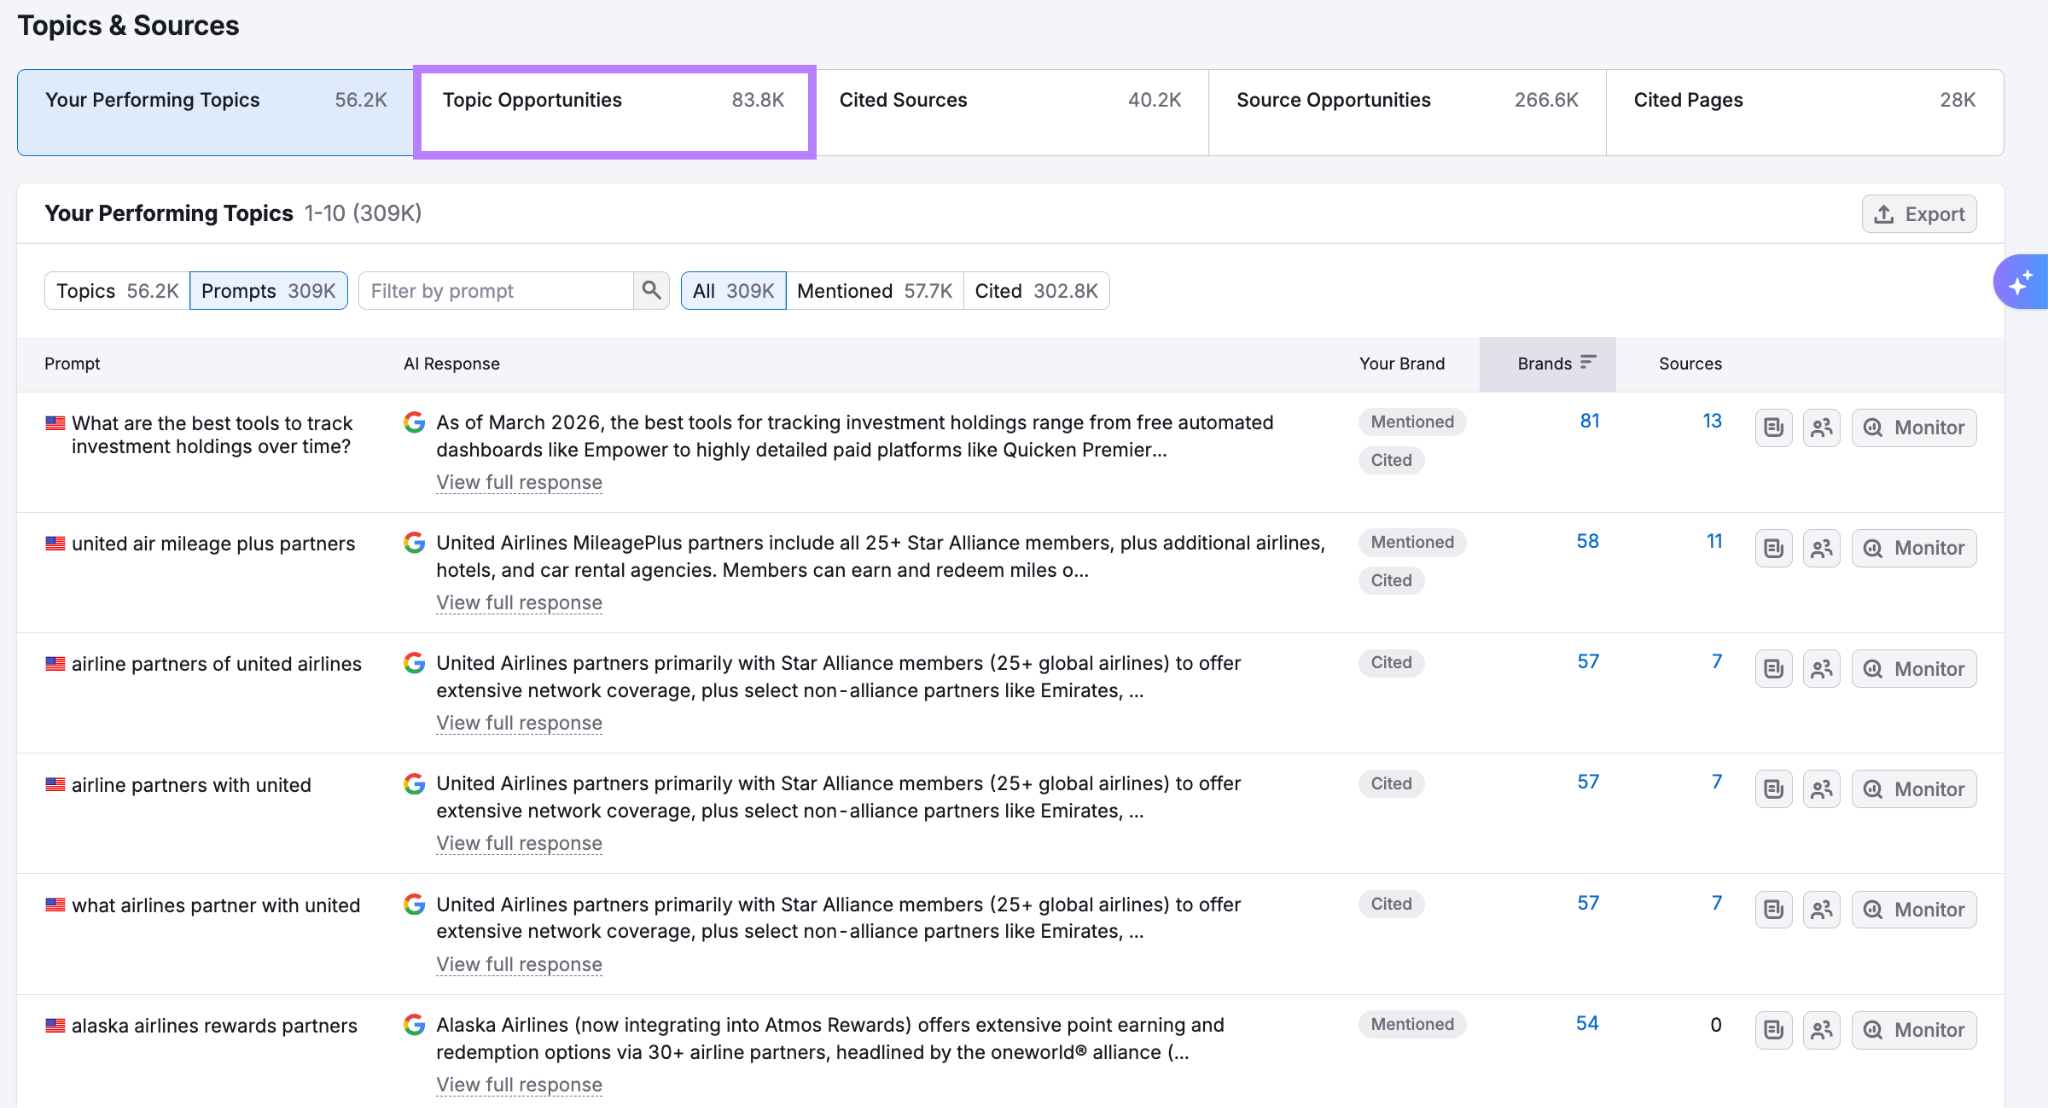Image resolution: width=2048 pixels, height=1108 pixels.
Task: Monitor the investment holdings prompt
Action: (1914, 428)
